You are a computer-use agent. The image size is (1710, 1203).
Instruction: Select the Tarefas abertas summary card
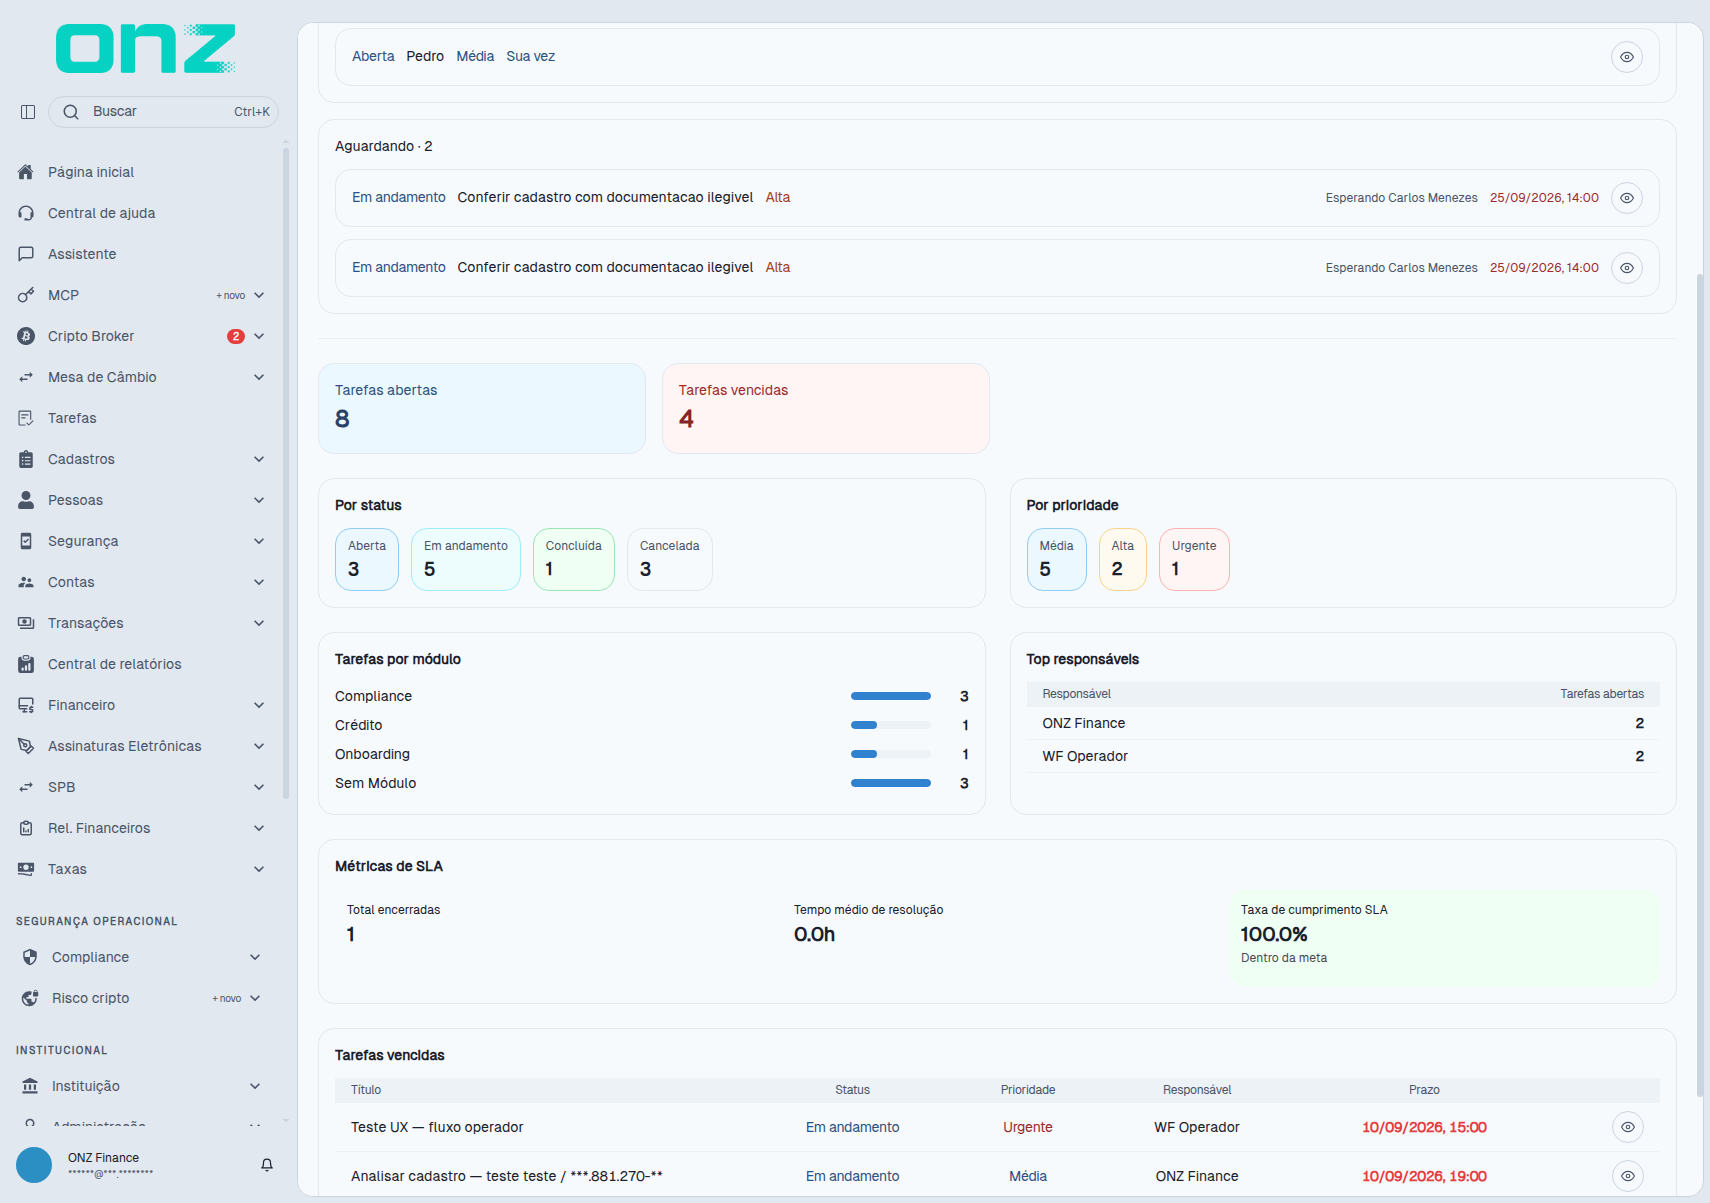[x=482, y=408]
